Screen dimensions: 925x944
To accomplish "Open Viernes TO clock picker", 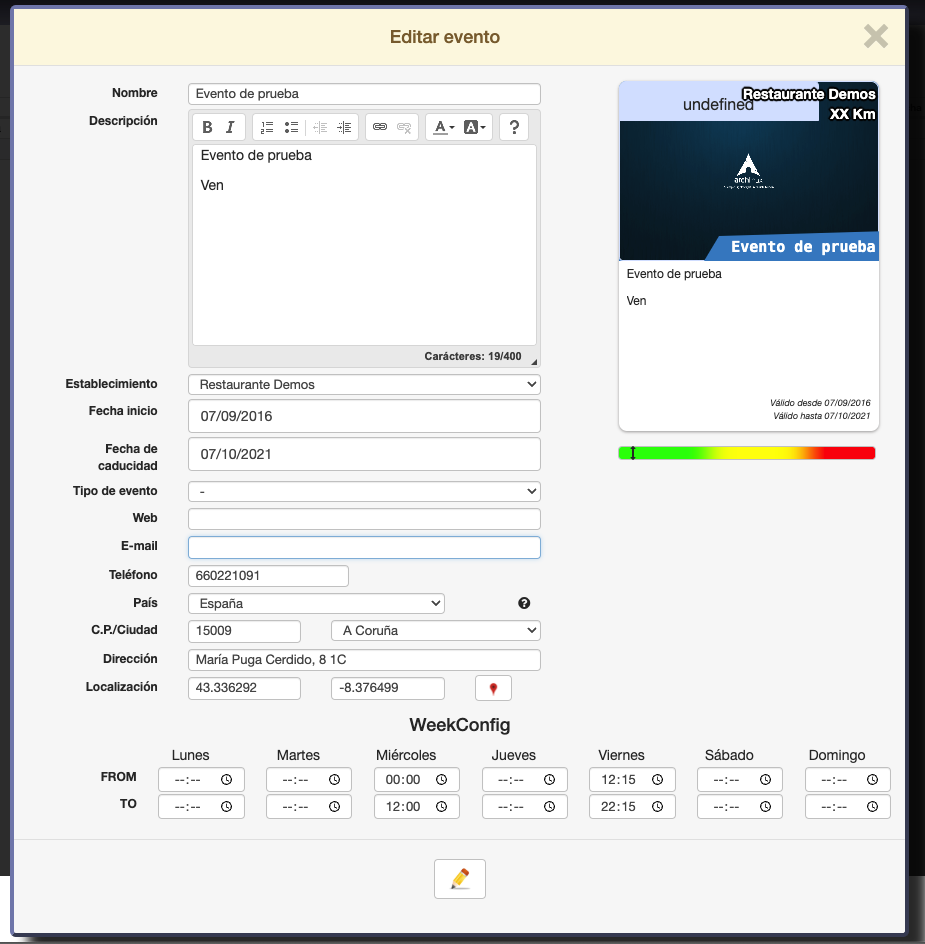I will tap(658, 807).
